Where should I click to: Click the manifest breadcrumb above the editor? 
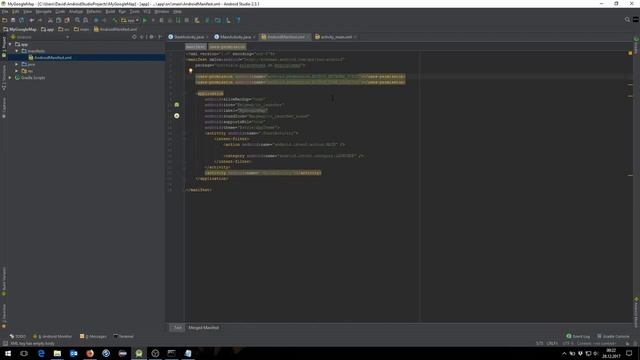point(196,47)
